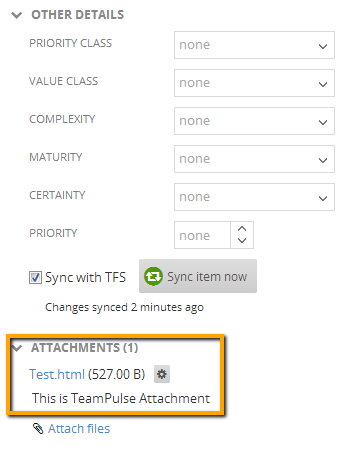This screenshot has width=360, height=454.
Task: Open the Complexity dropdown
Action: click(254, 121)
